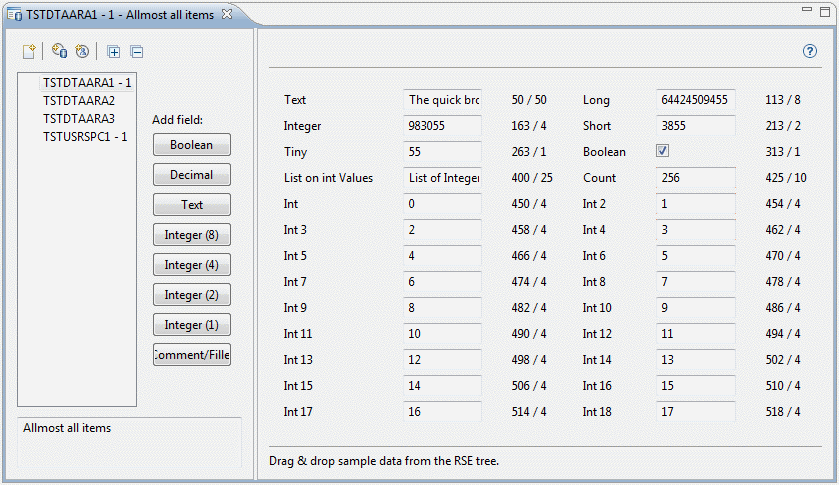
Task: Minimize the editor view pane
Action: (807, 10)
